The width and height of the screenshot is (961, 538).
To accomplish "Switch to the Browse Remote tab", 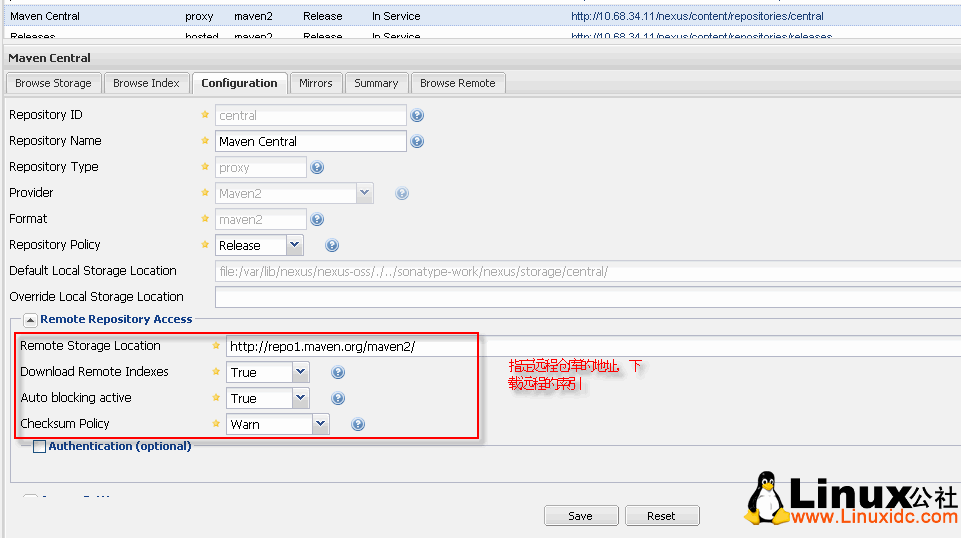I will click(x=458, y=83).
